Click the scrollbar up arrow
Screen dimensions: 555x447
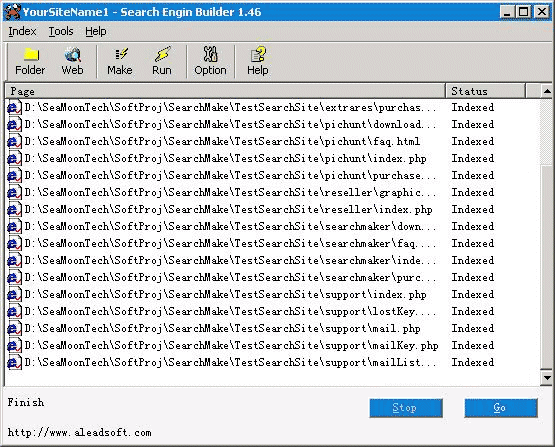pos(547,91)
